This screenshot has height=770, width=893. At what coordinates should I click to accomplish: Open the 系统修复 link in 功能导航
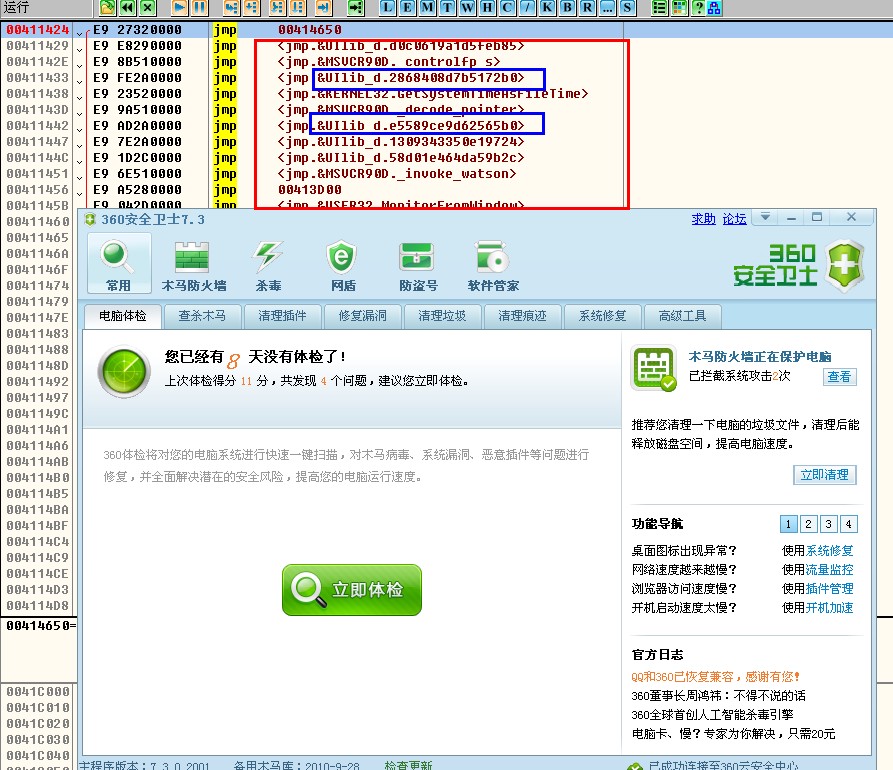(830, 551)
